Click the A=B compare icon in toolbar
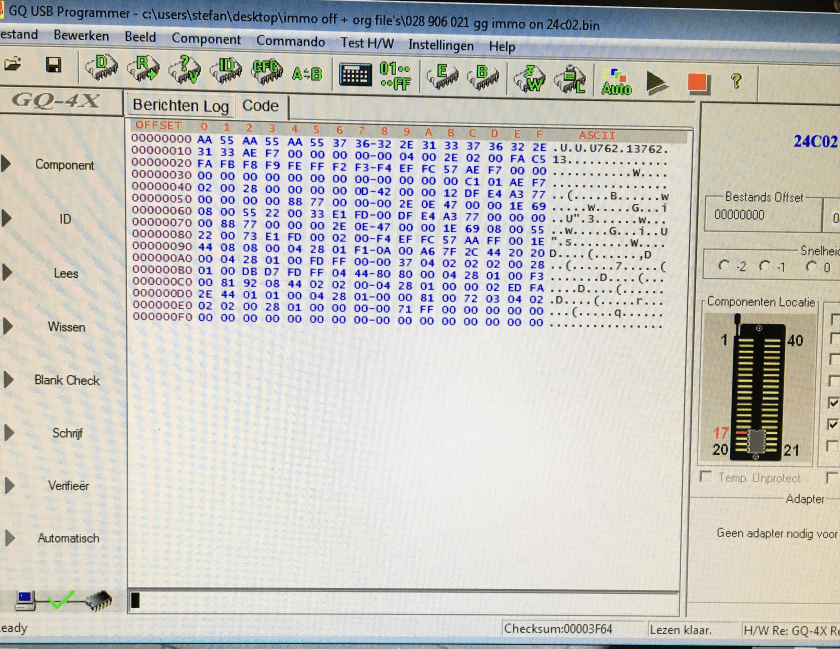Viewport: 840px width, 649px height. point(307,73)
